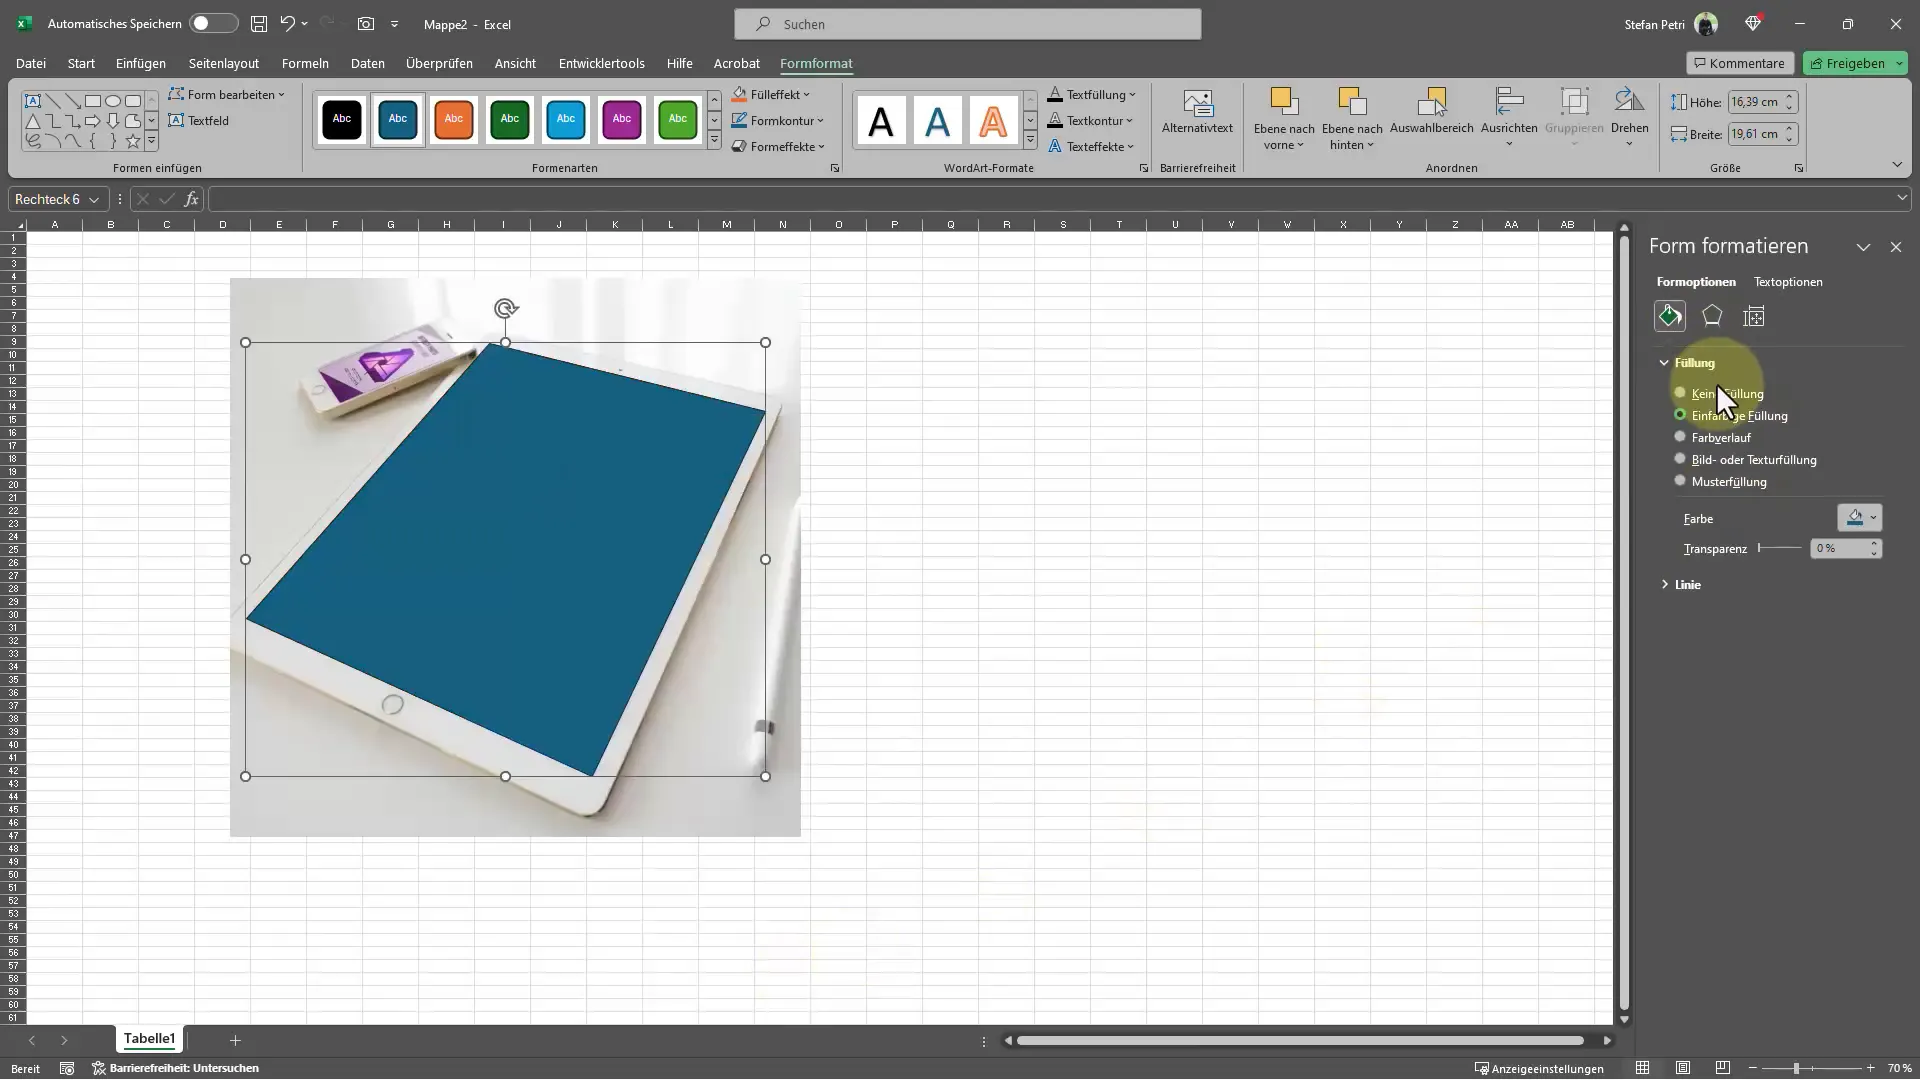
Task: Open the Seitenlayout ribbon tab
Action: tap(224, 63)
